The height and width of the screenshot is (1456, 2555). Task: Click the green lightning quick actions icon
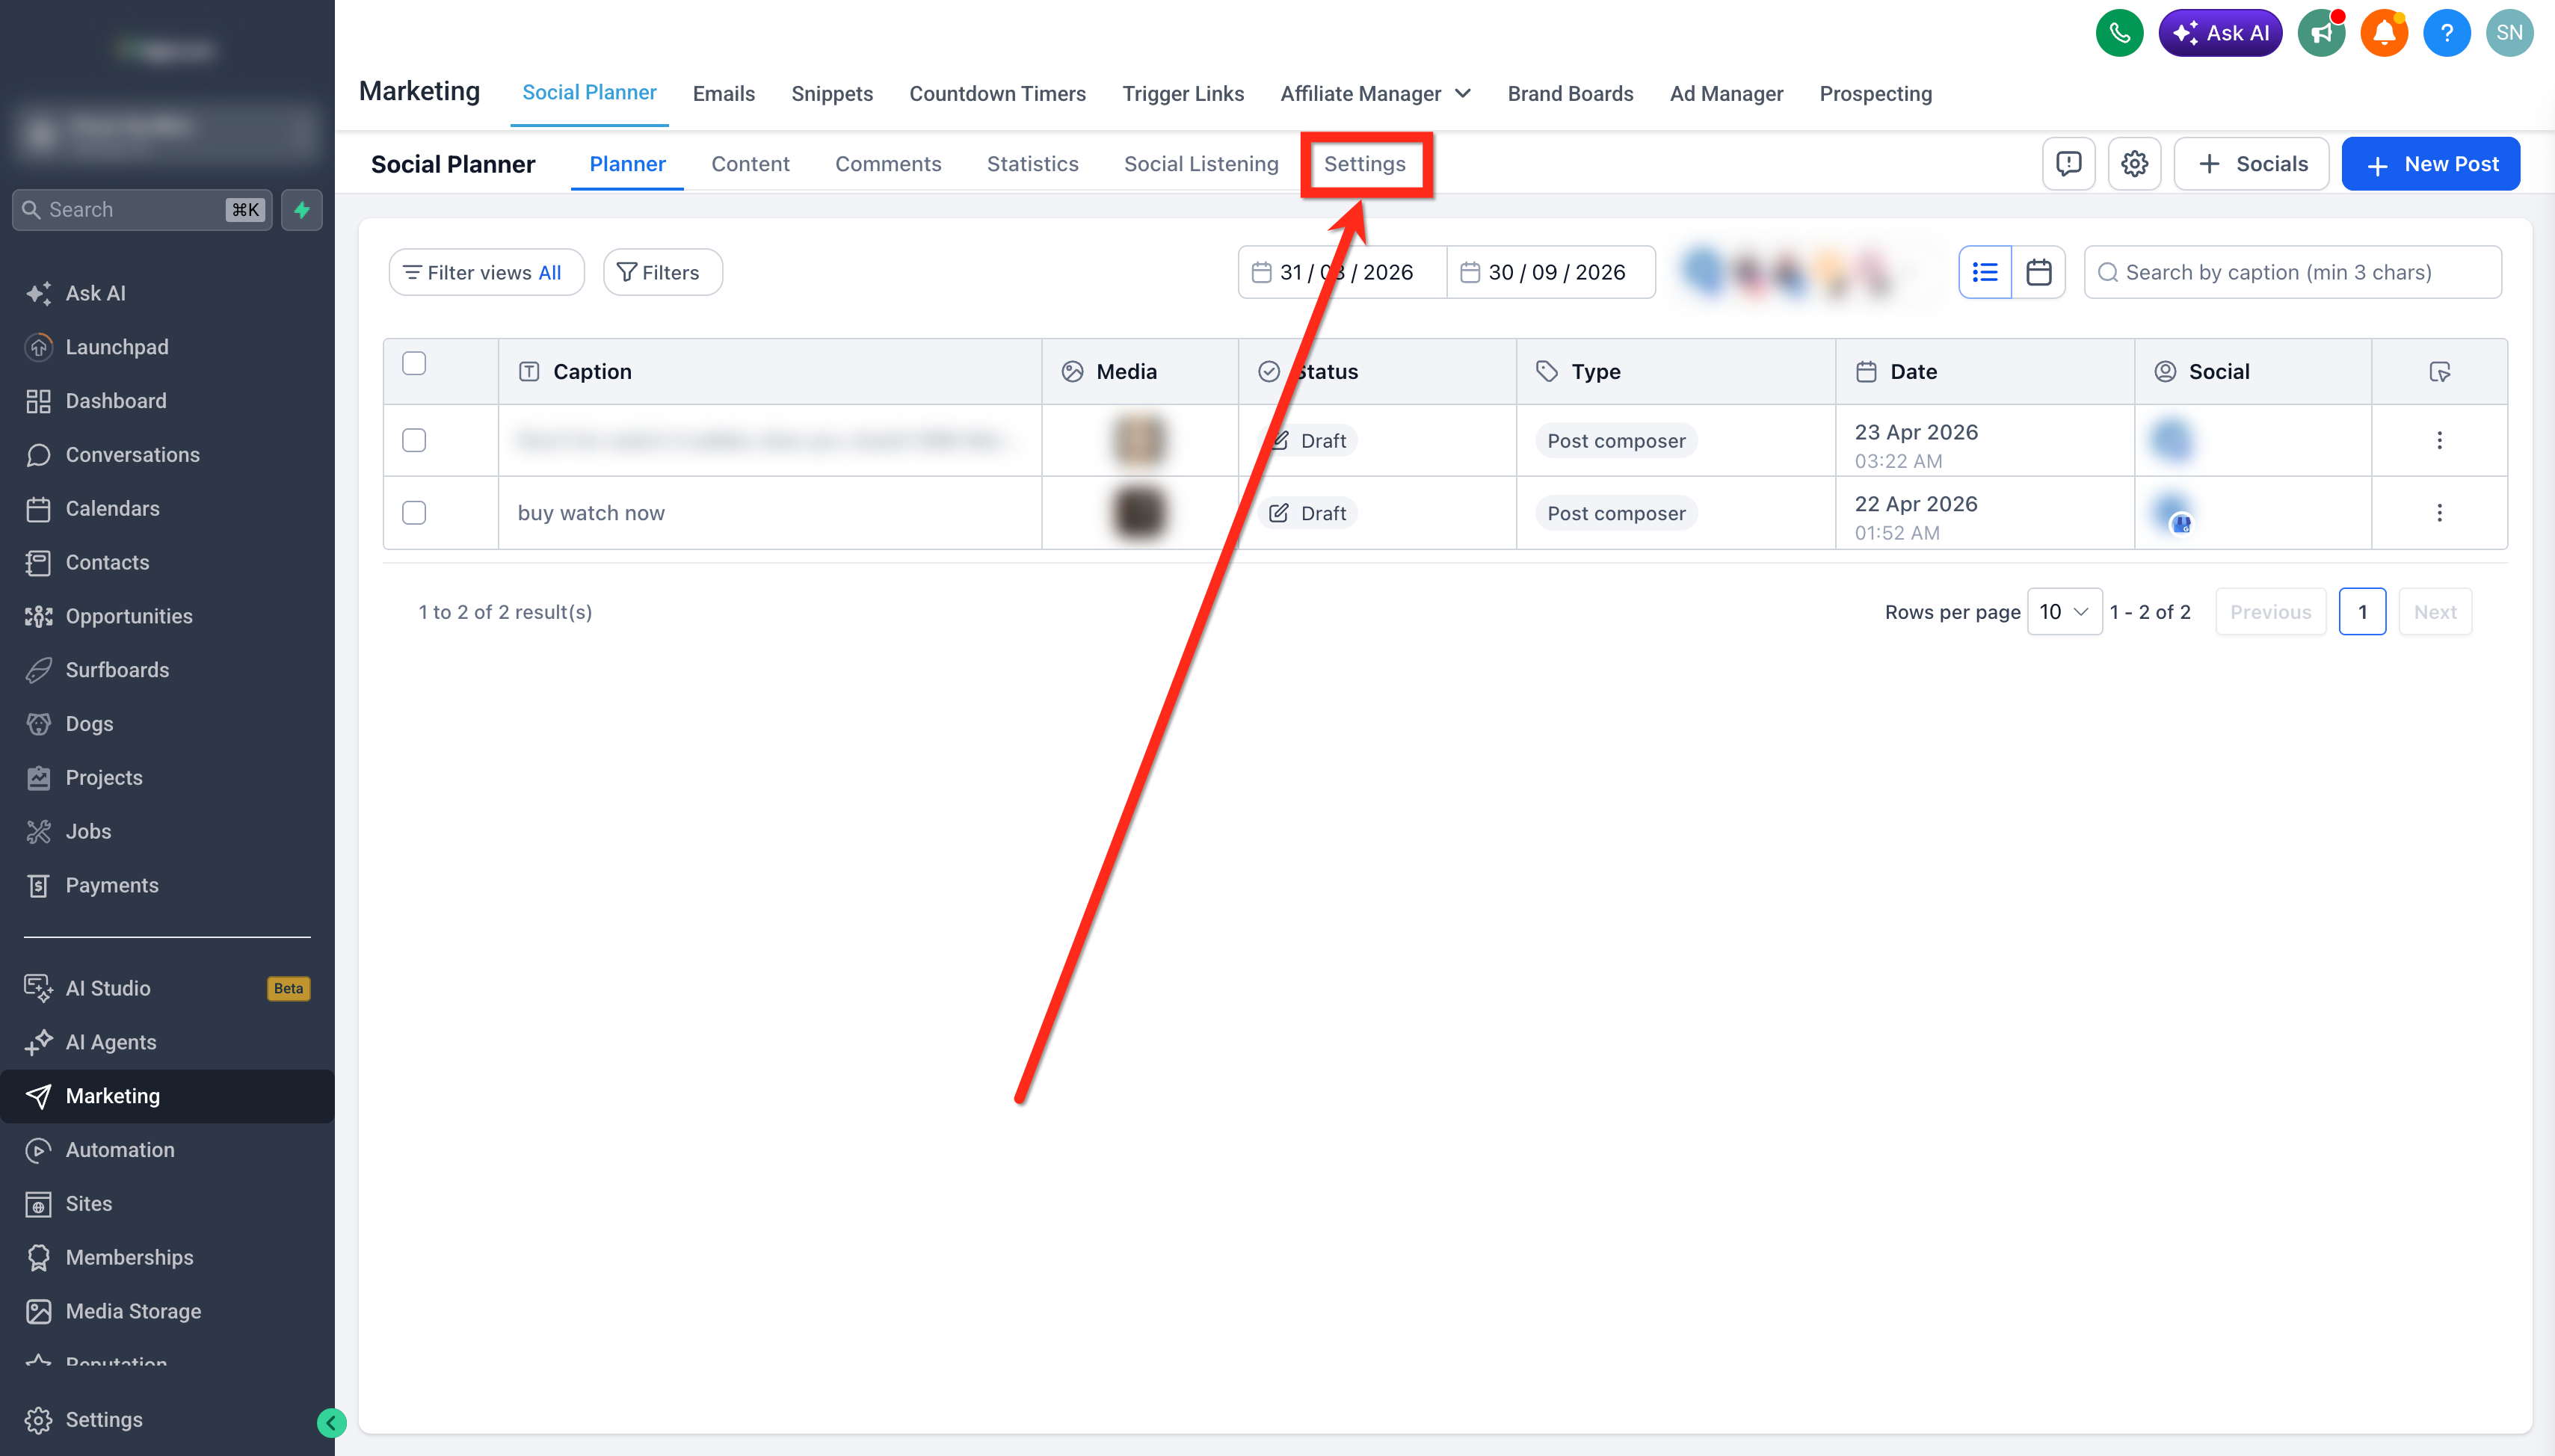tap(302, 210)
